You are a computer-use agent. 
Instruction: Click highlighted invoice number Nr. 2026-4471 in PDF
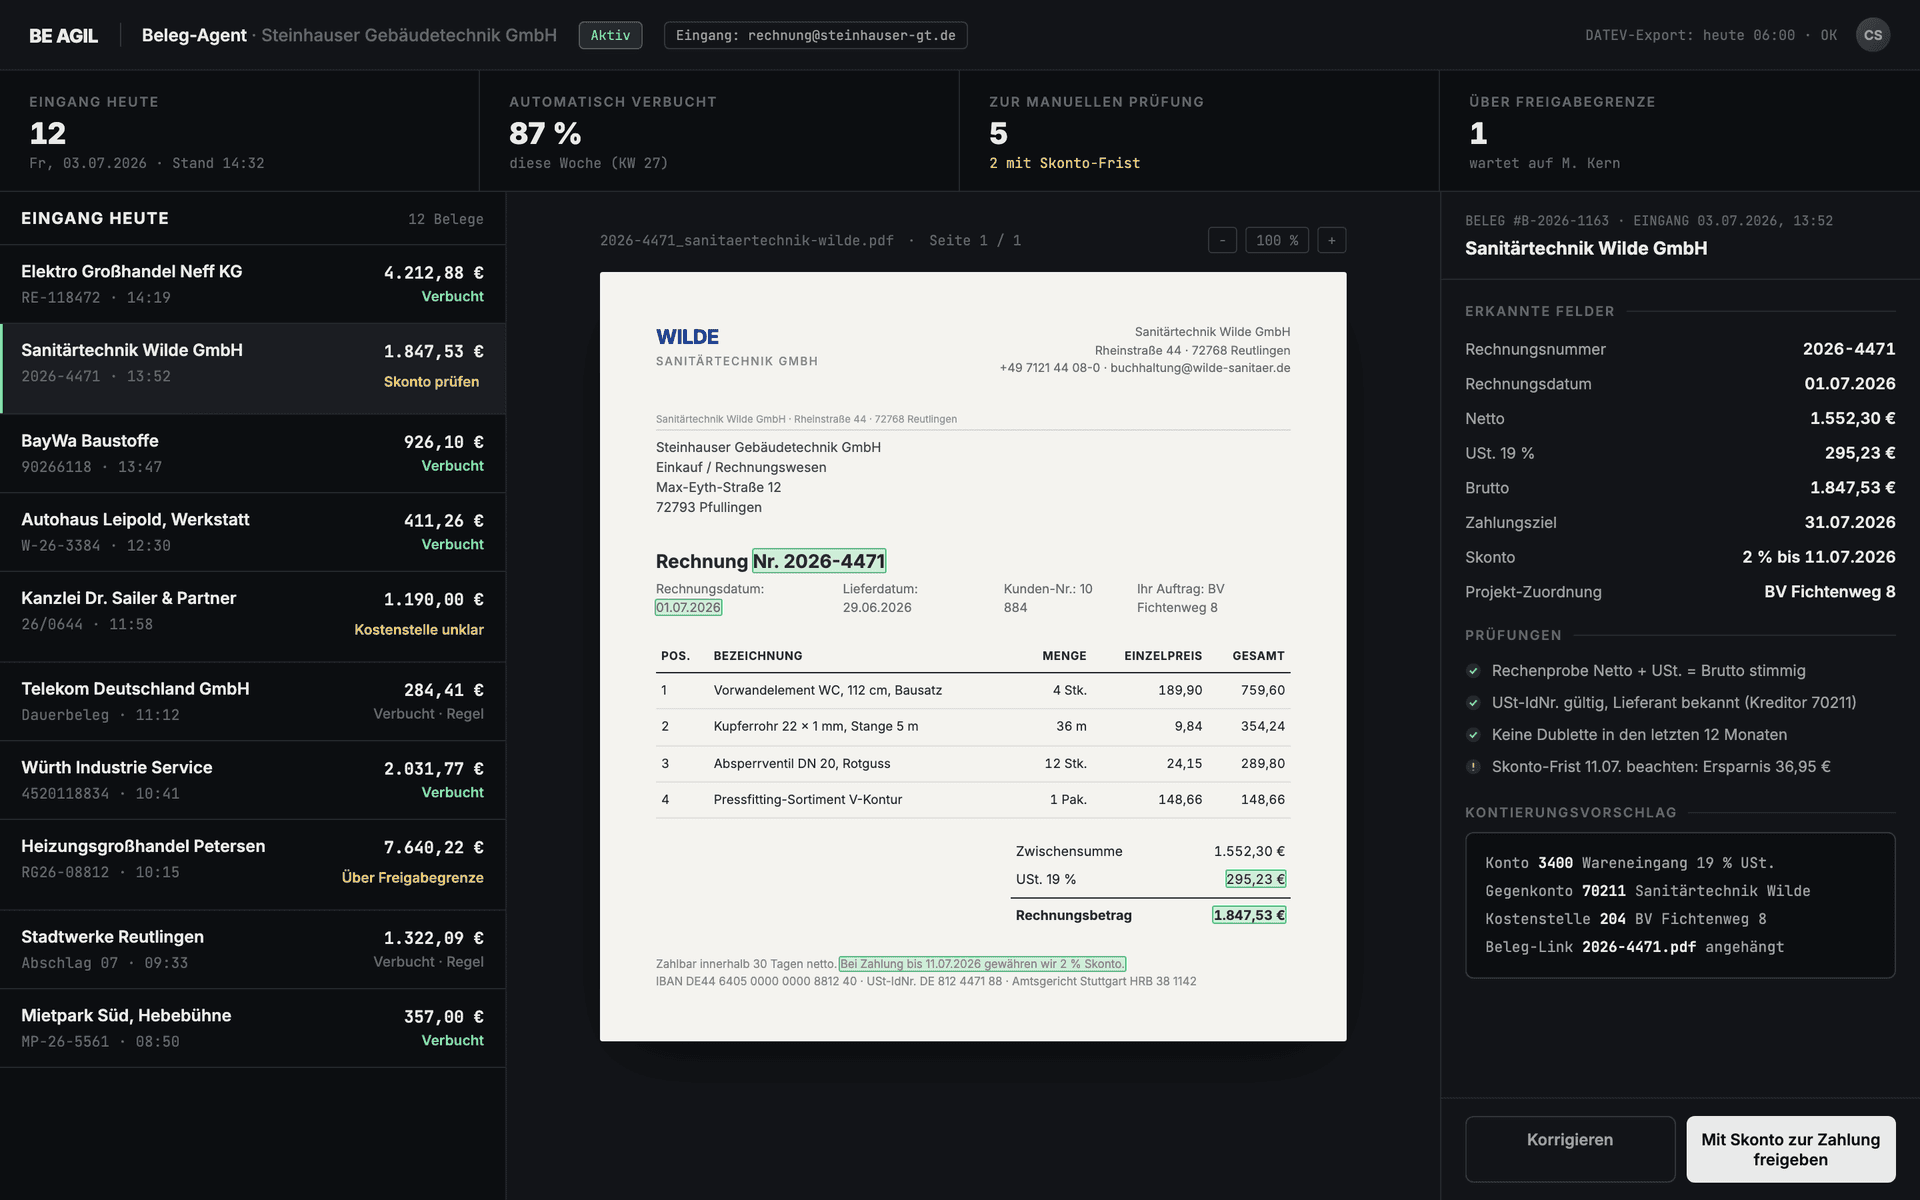(819, 561)
